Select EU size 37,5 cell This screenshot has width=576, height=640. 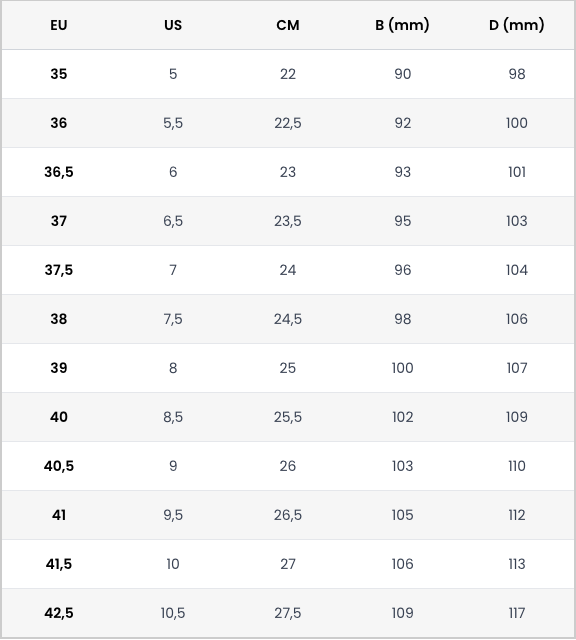click(59, 270)
